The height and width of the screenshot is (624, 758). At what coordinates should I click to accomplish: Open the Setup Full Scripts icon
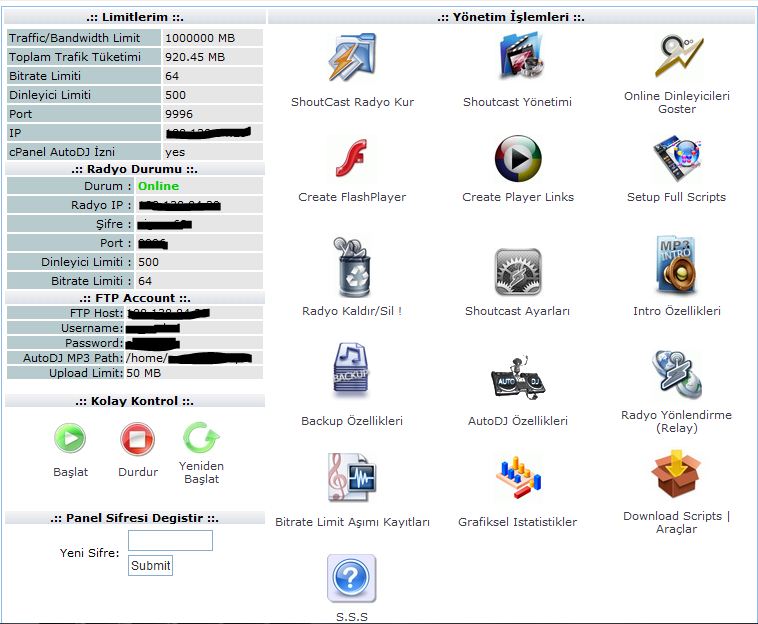pyautogui.click(x=677, y=158)
